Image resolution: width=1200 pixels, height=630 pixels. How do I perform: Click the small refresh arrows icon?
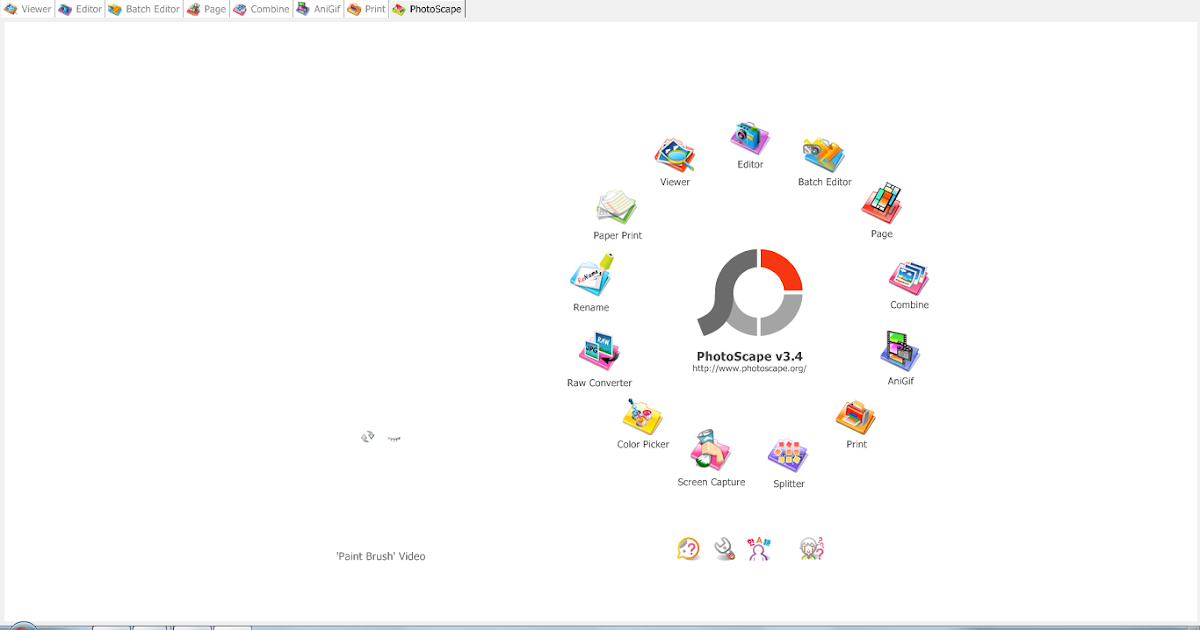[368, 437]
